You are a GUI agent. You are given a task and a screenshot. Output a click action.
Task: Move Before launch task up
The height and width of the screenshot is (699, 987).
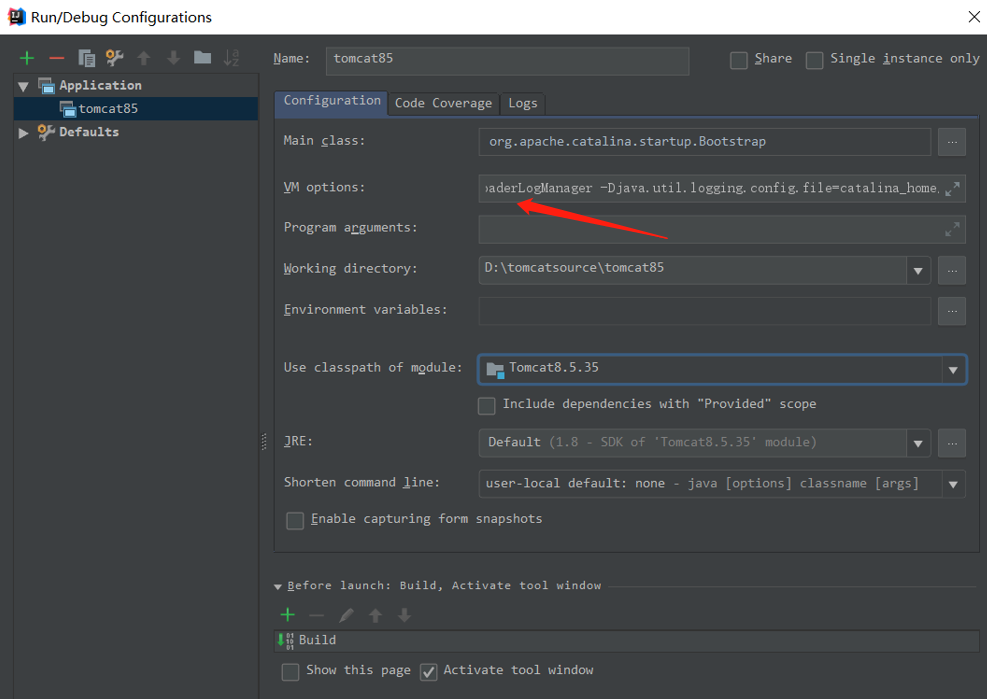375,615
